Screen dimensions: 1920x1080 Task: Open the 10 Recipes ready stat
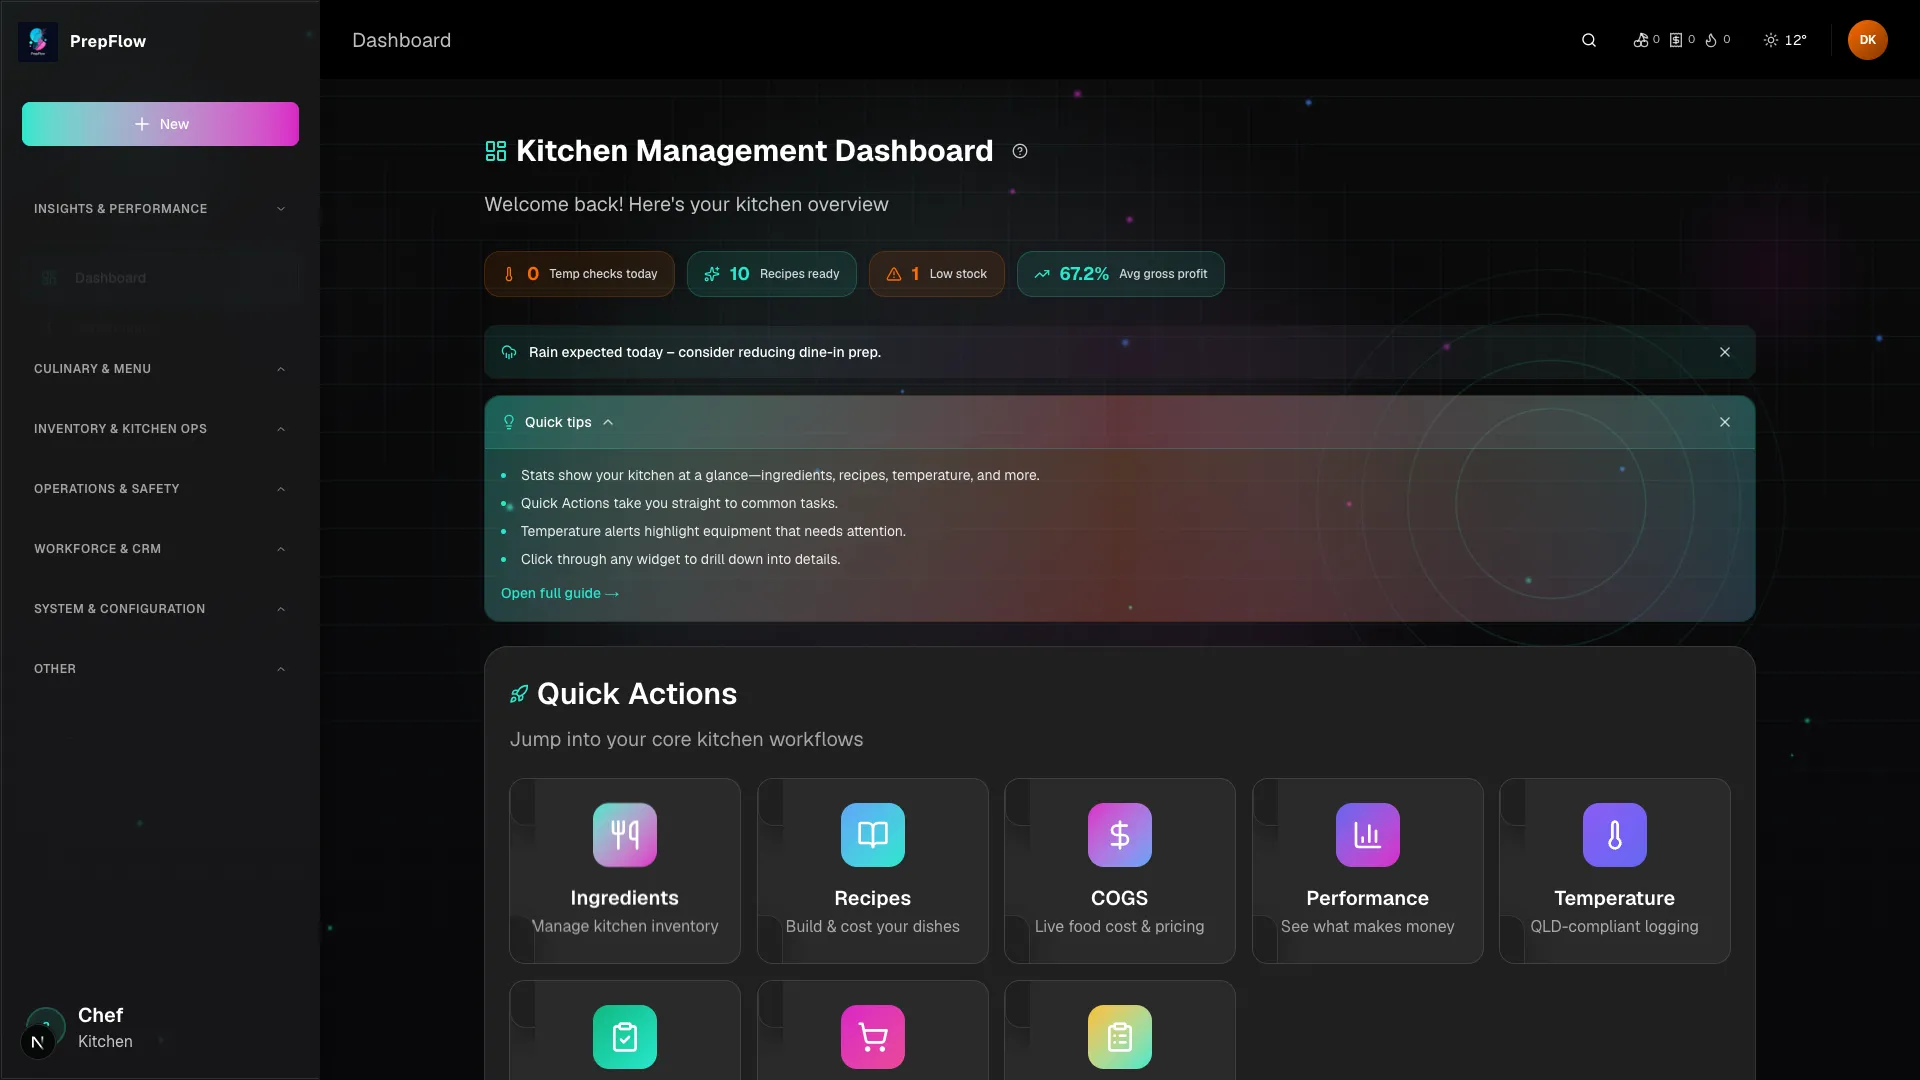pos(771,274)
